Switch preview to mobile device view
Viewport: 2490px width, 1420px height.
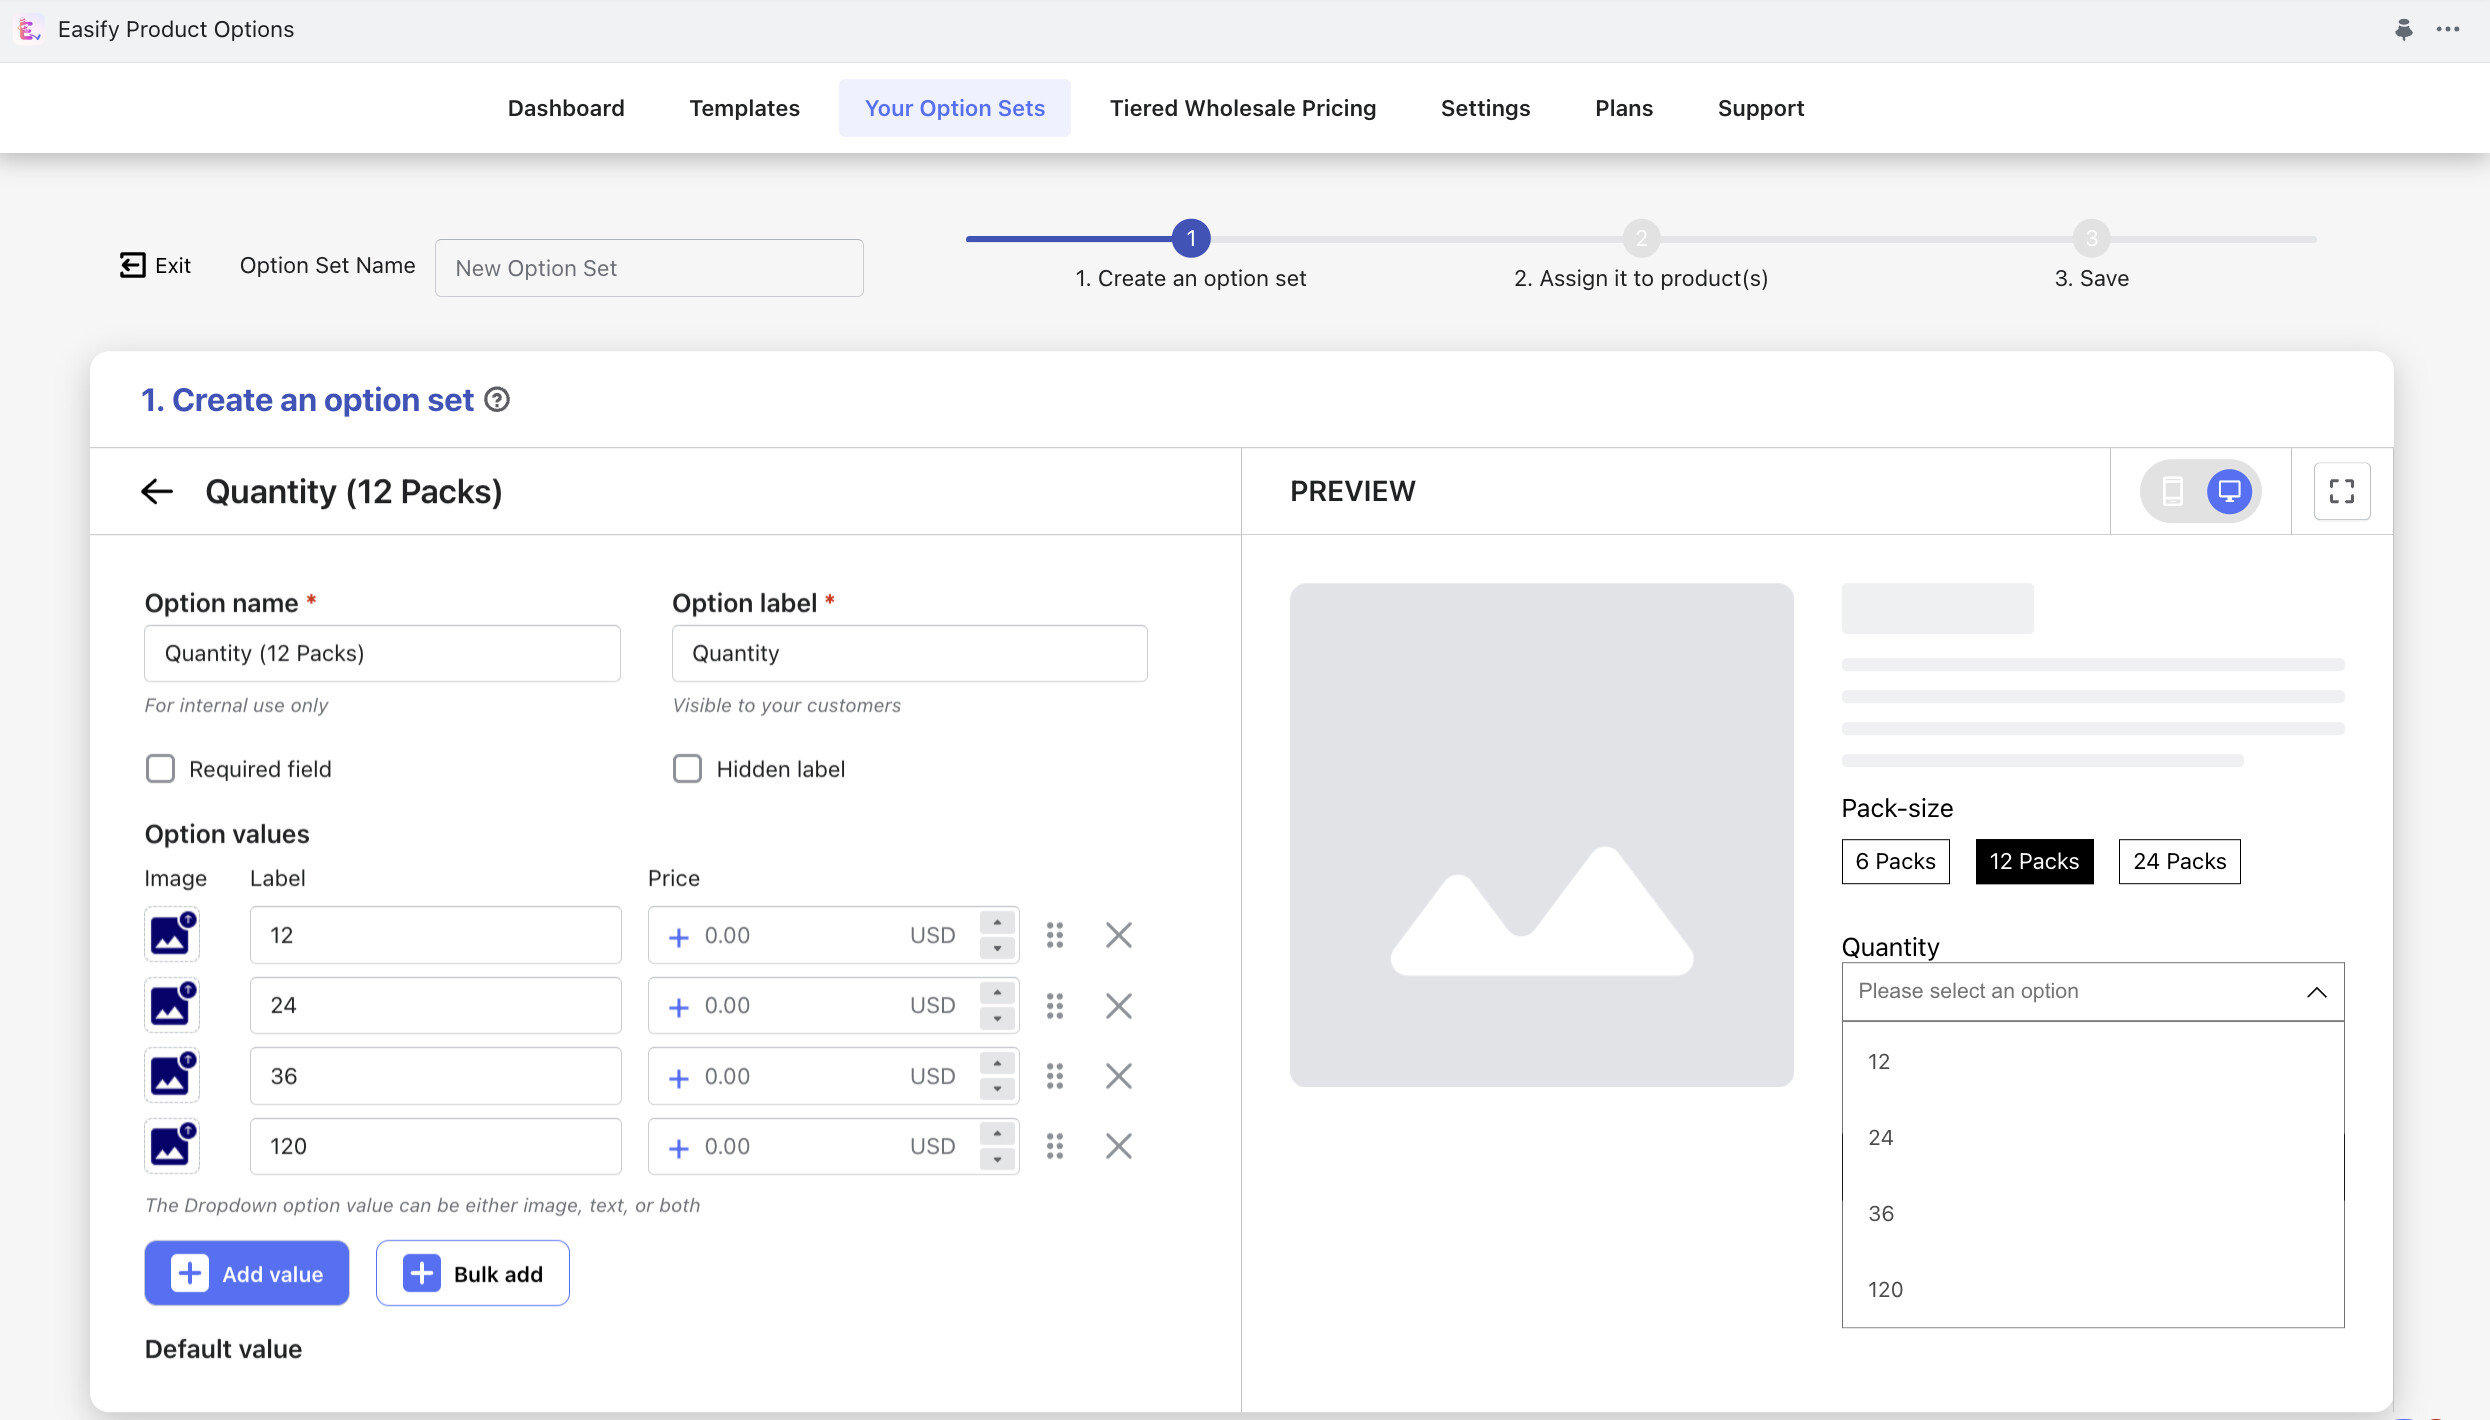(x=2172, y=491)
